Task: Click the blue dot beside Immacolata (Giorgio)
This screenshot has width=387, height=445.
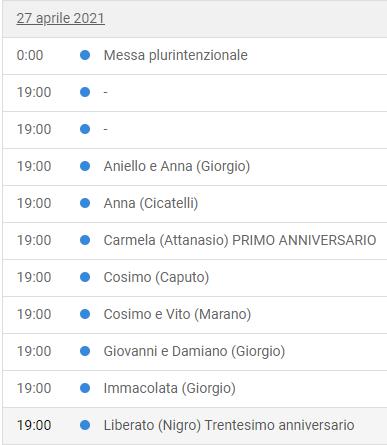Action: coord(85,388)
